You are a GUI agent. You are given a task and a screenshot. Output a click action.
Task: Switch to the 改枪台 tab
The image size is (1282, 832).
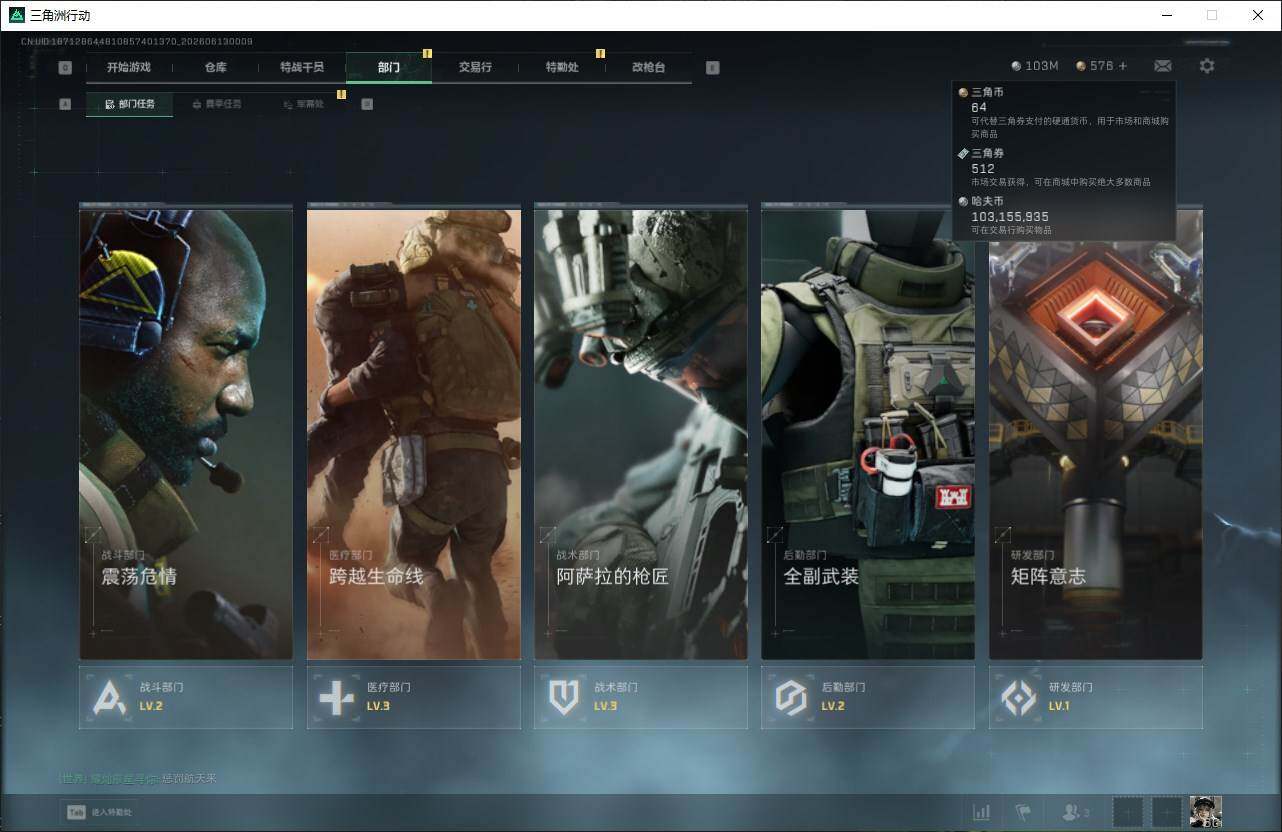coord(648,67)
